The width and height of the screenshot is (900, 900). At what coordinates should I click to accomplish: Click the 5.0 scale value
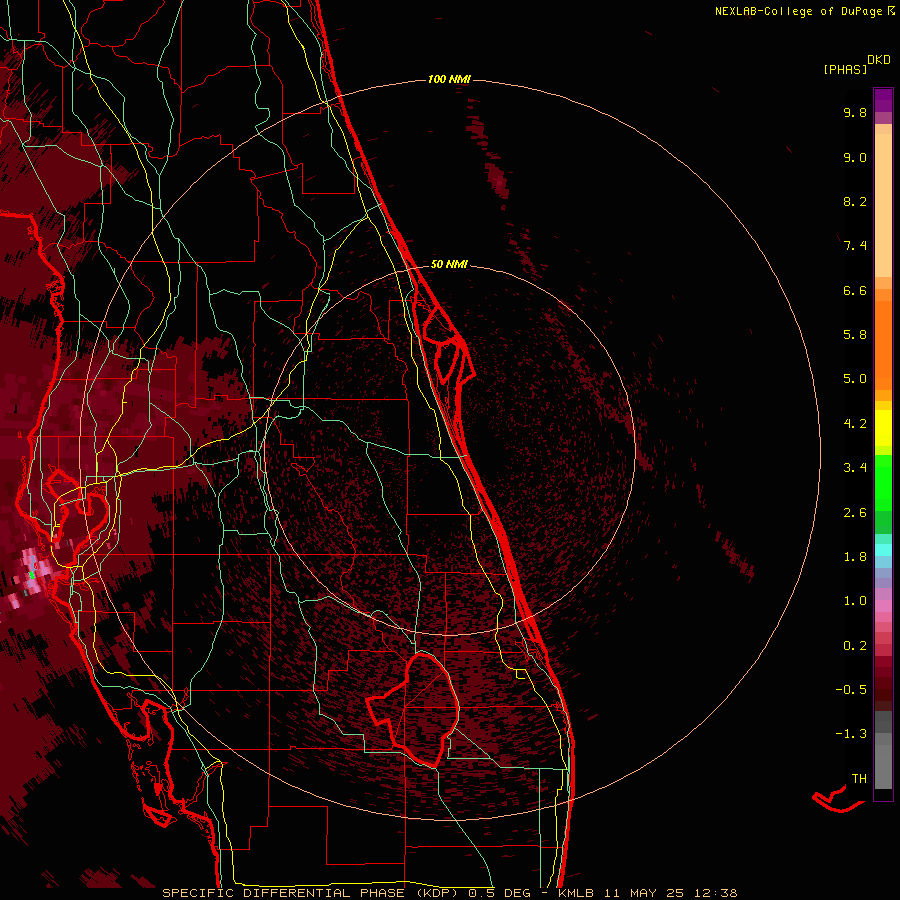click(x=855, y=379)
